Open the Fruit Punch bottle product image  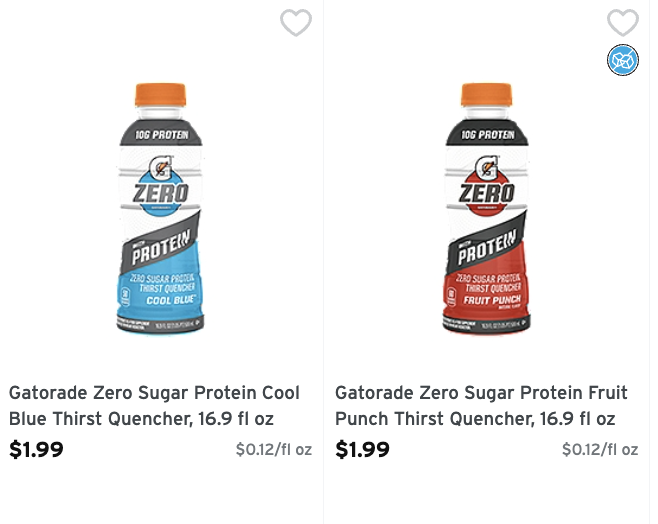click(x=487, y=210)
